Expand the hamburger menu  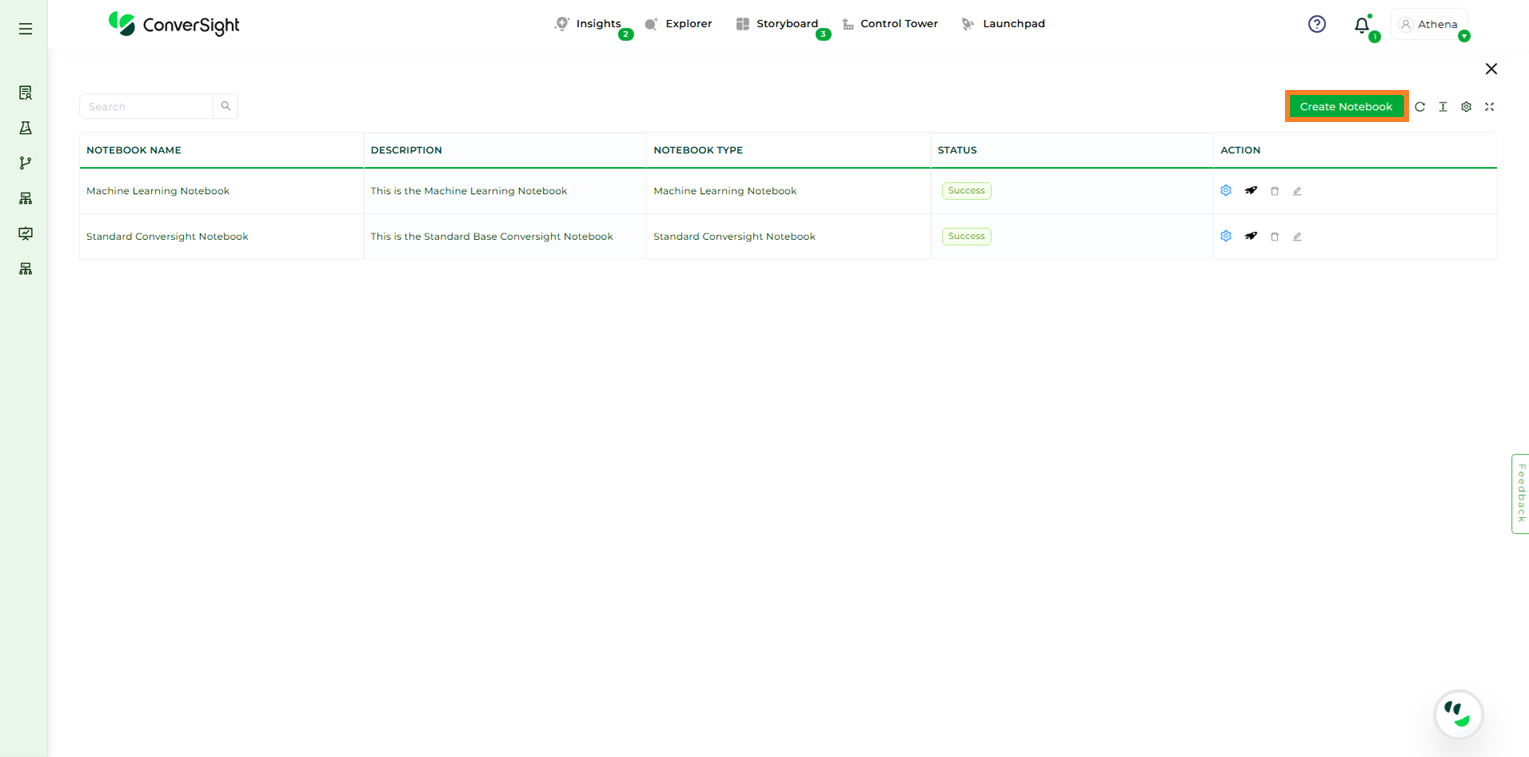(26, 29)
